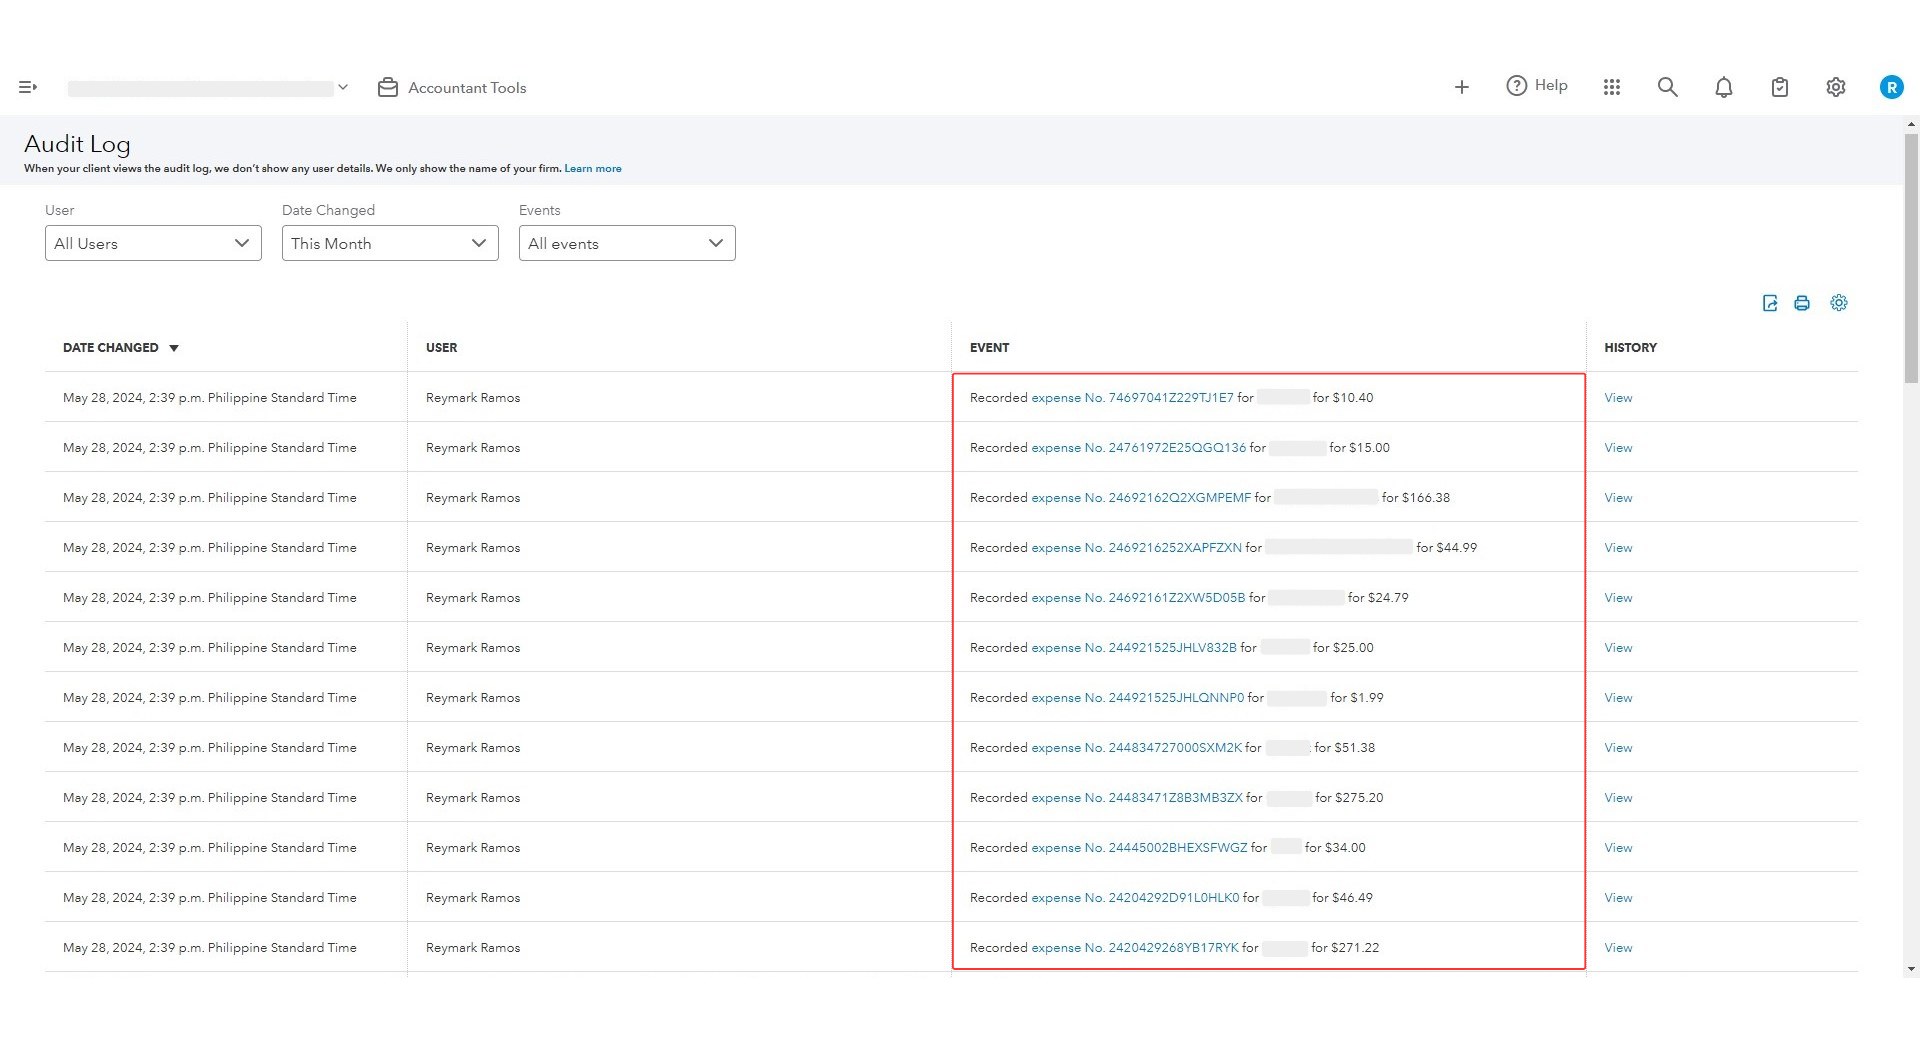Image resolution: width=1920 pixels, height=1038 pixels.
Task: Click the scrollbar up arrow
Action: click(x=1911, y=124)
